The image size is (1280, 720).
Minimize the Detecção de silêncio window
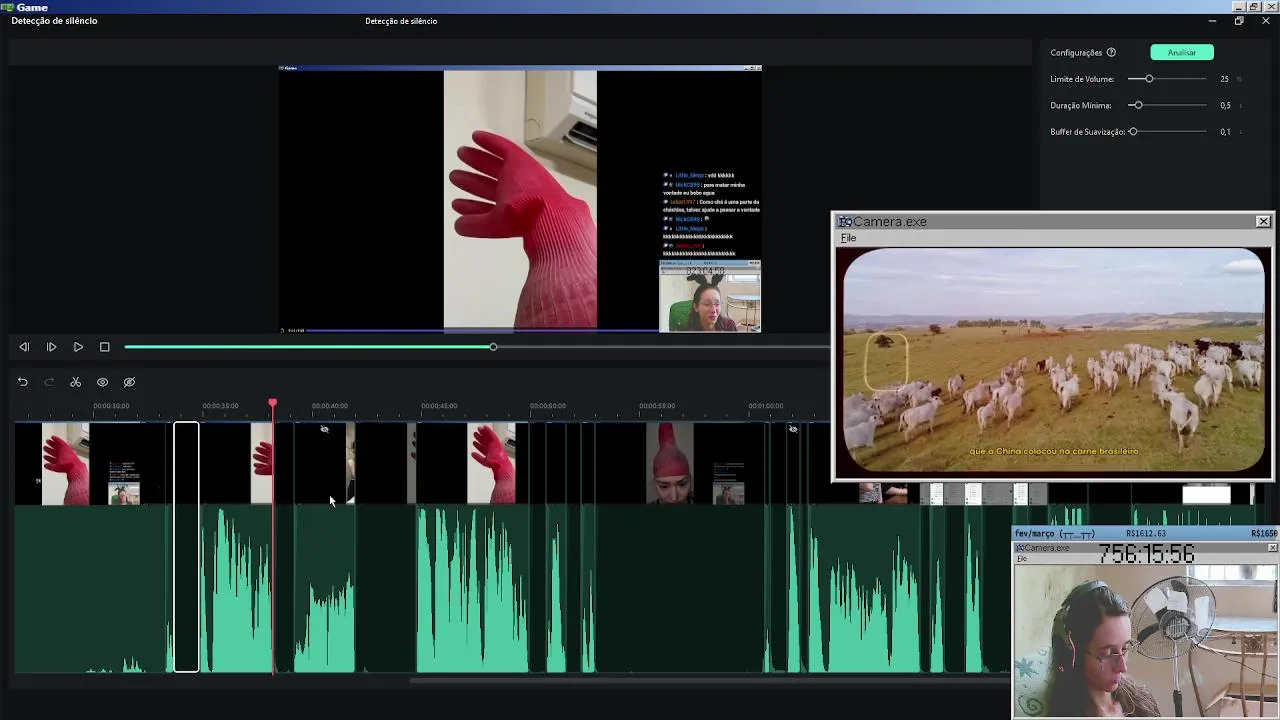pyautogui.click(x=1212, y=21)
